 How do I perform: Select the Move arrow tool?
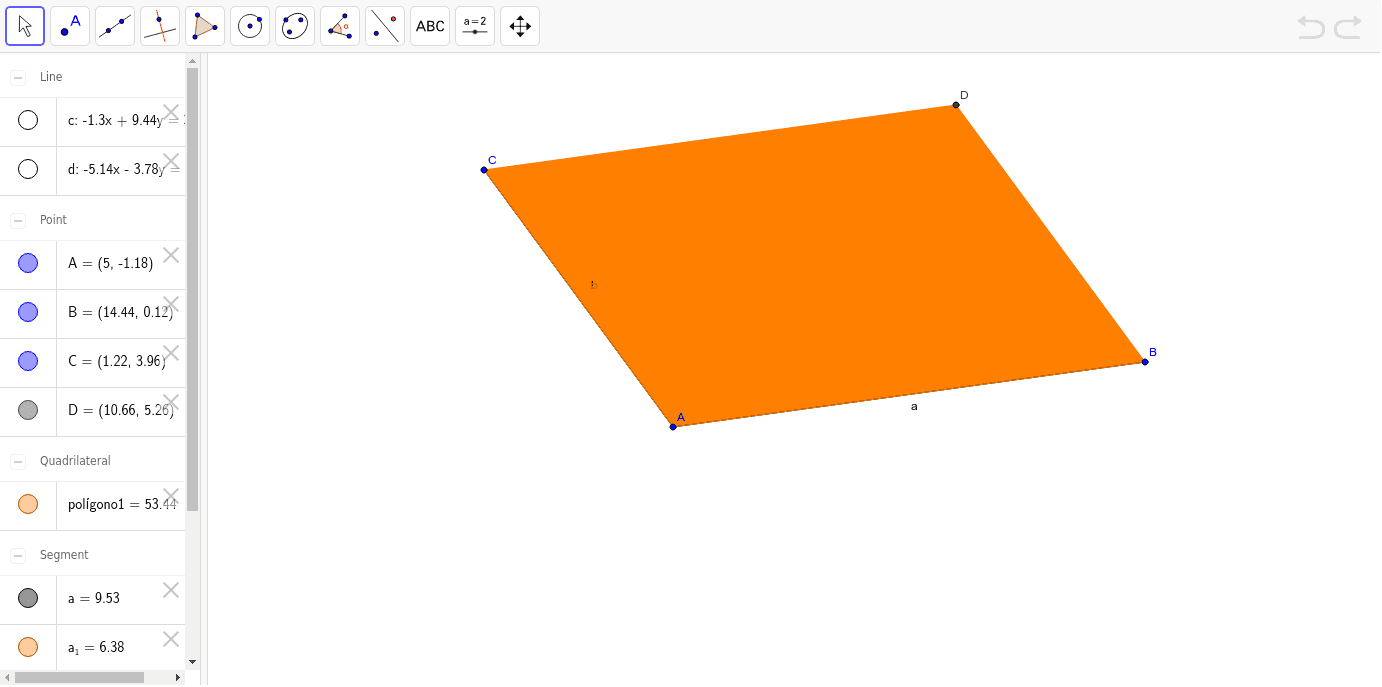tap(25, 26)
